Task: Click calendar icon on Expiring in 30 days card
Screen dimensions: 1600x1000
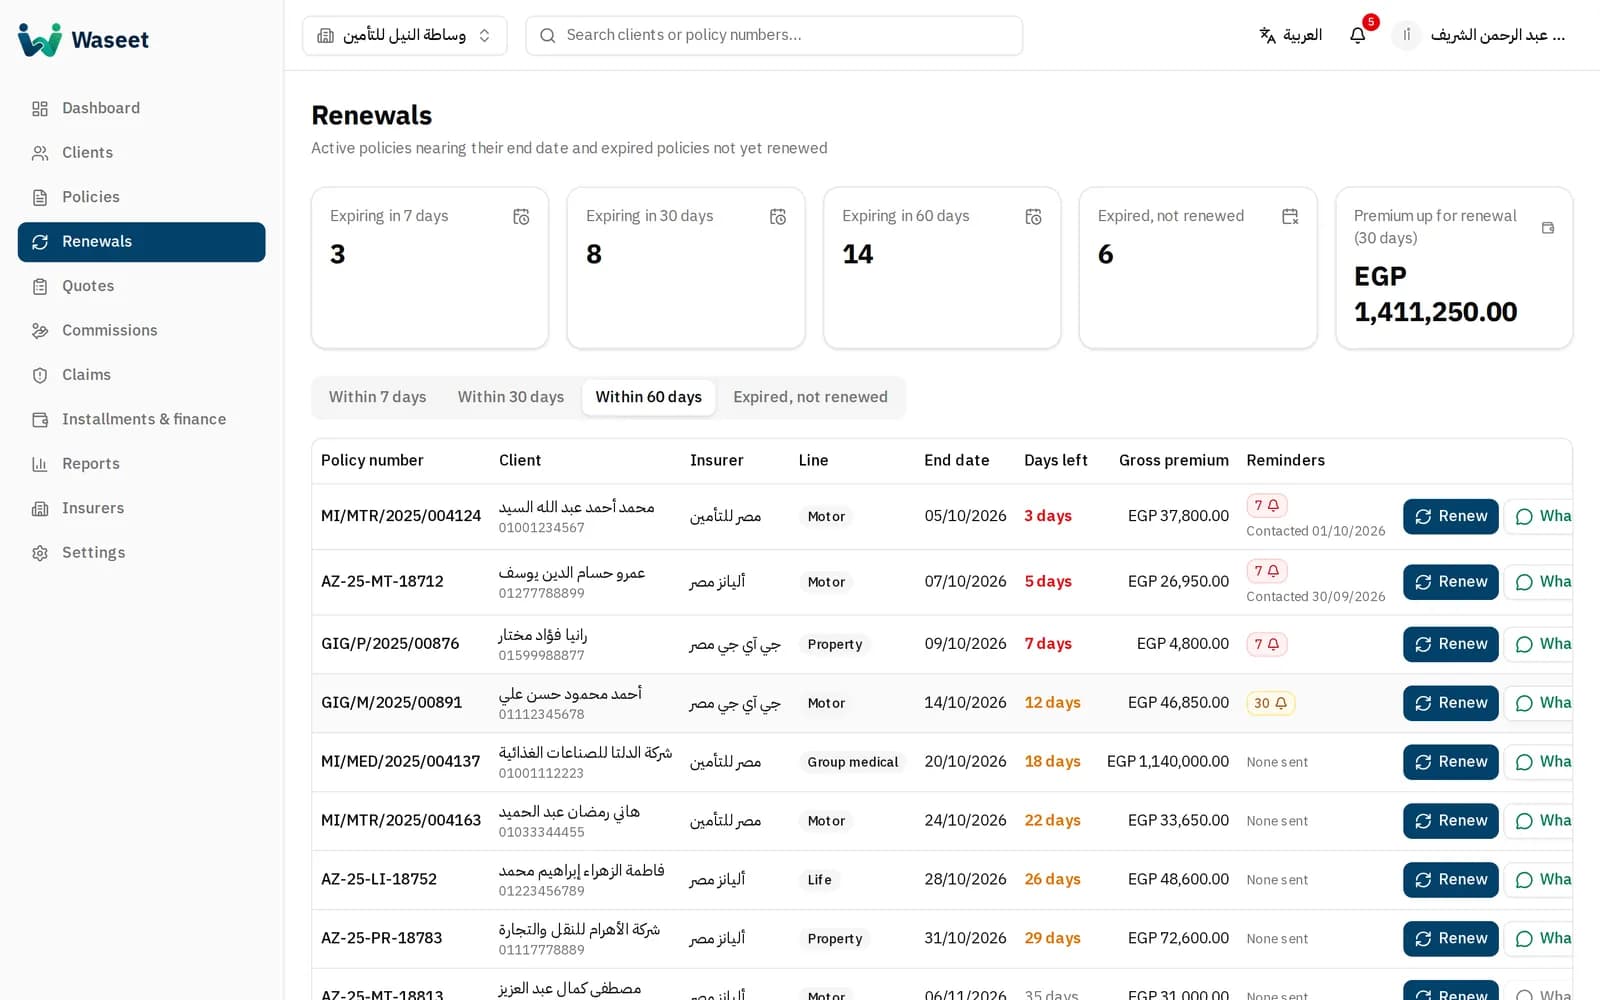Action: [x=777, y=217]
